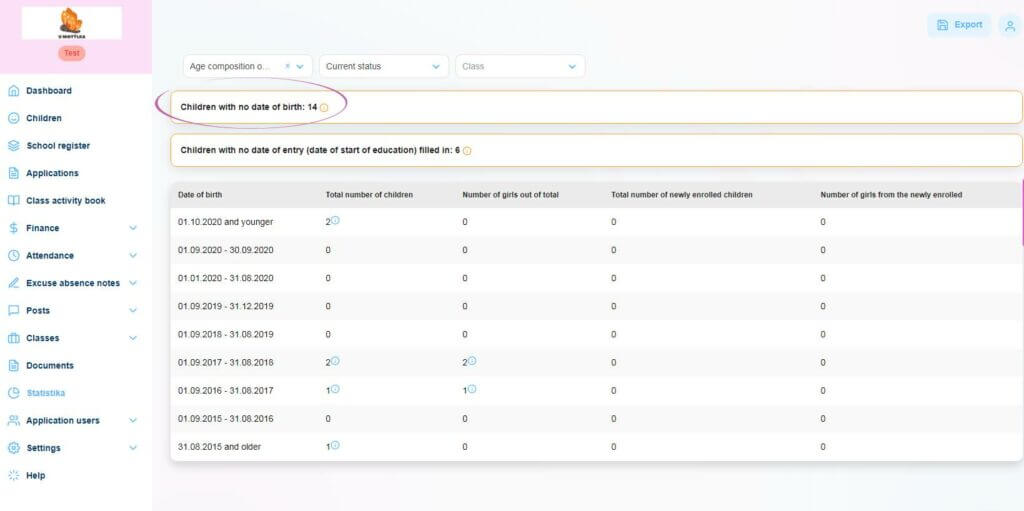Image resolution: width=1024 pixels, height=511 pixels.
Task: Click the 01.09.2019 - 31.12.2019 row label
Action: click(x=225, y=306)
